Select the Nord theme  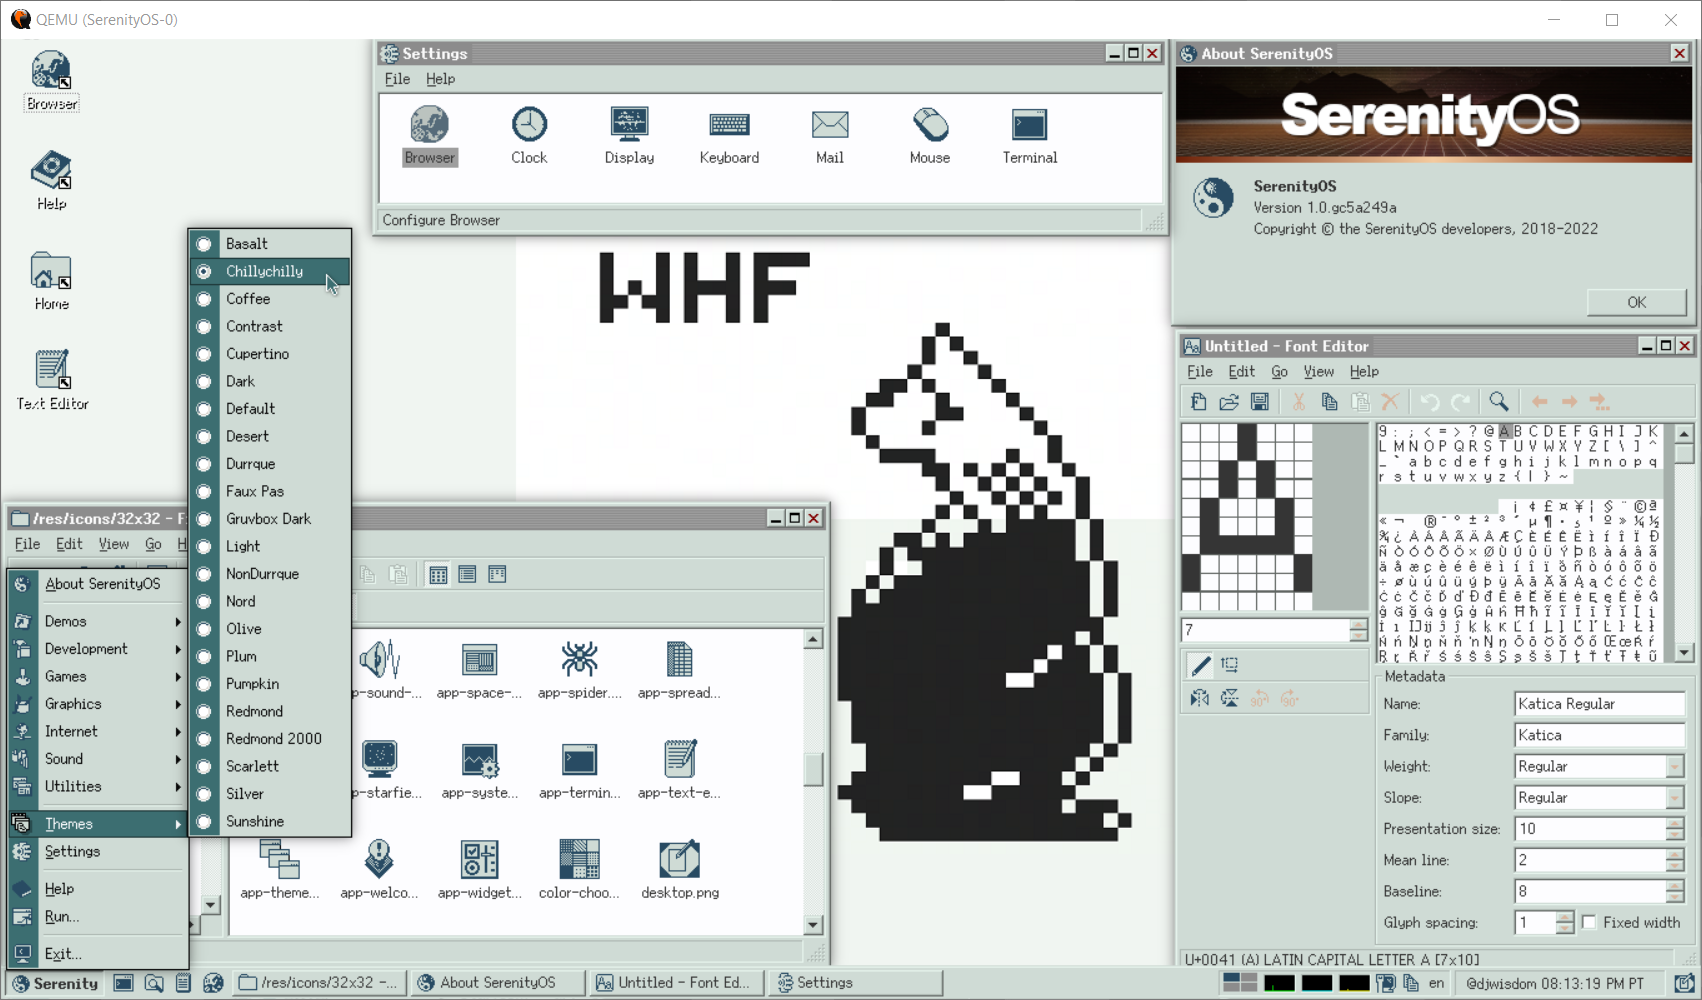[270, 601]
